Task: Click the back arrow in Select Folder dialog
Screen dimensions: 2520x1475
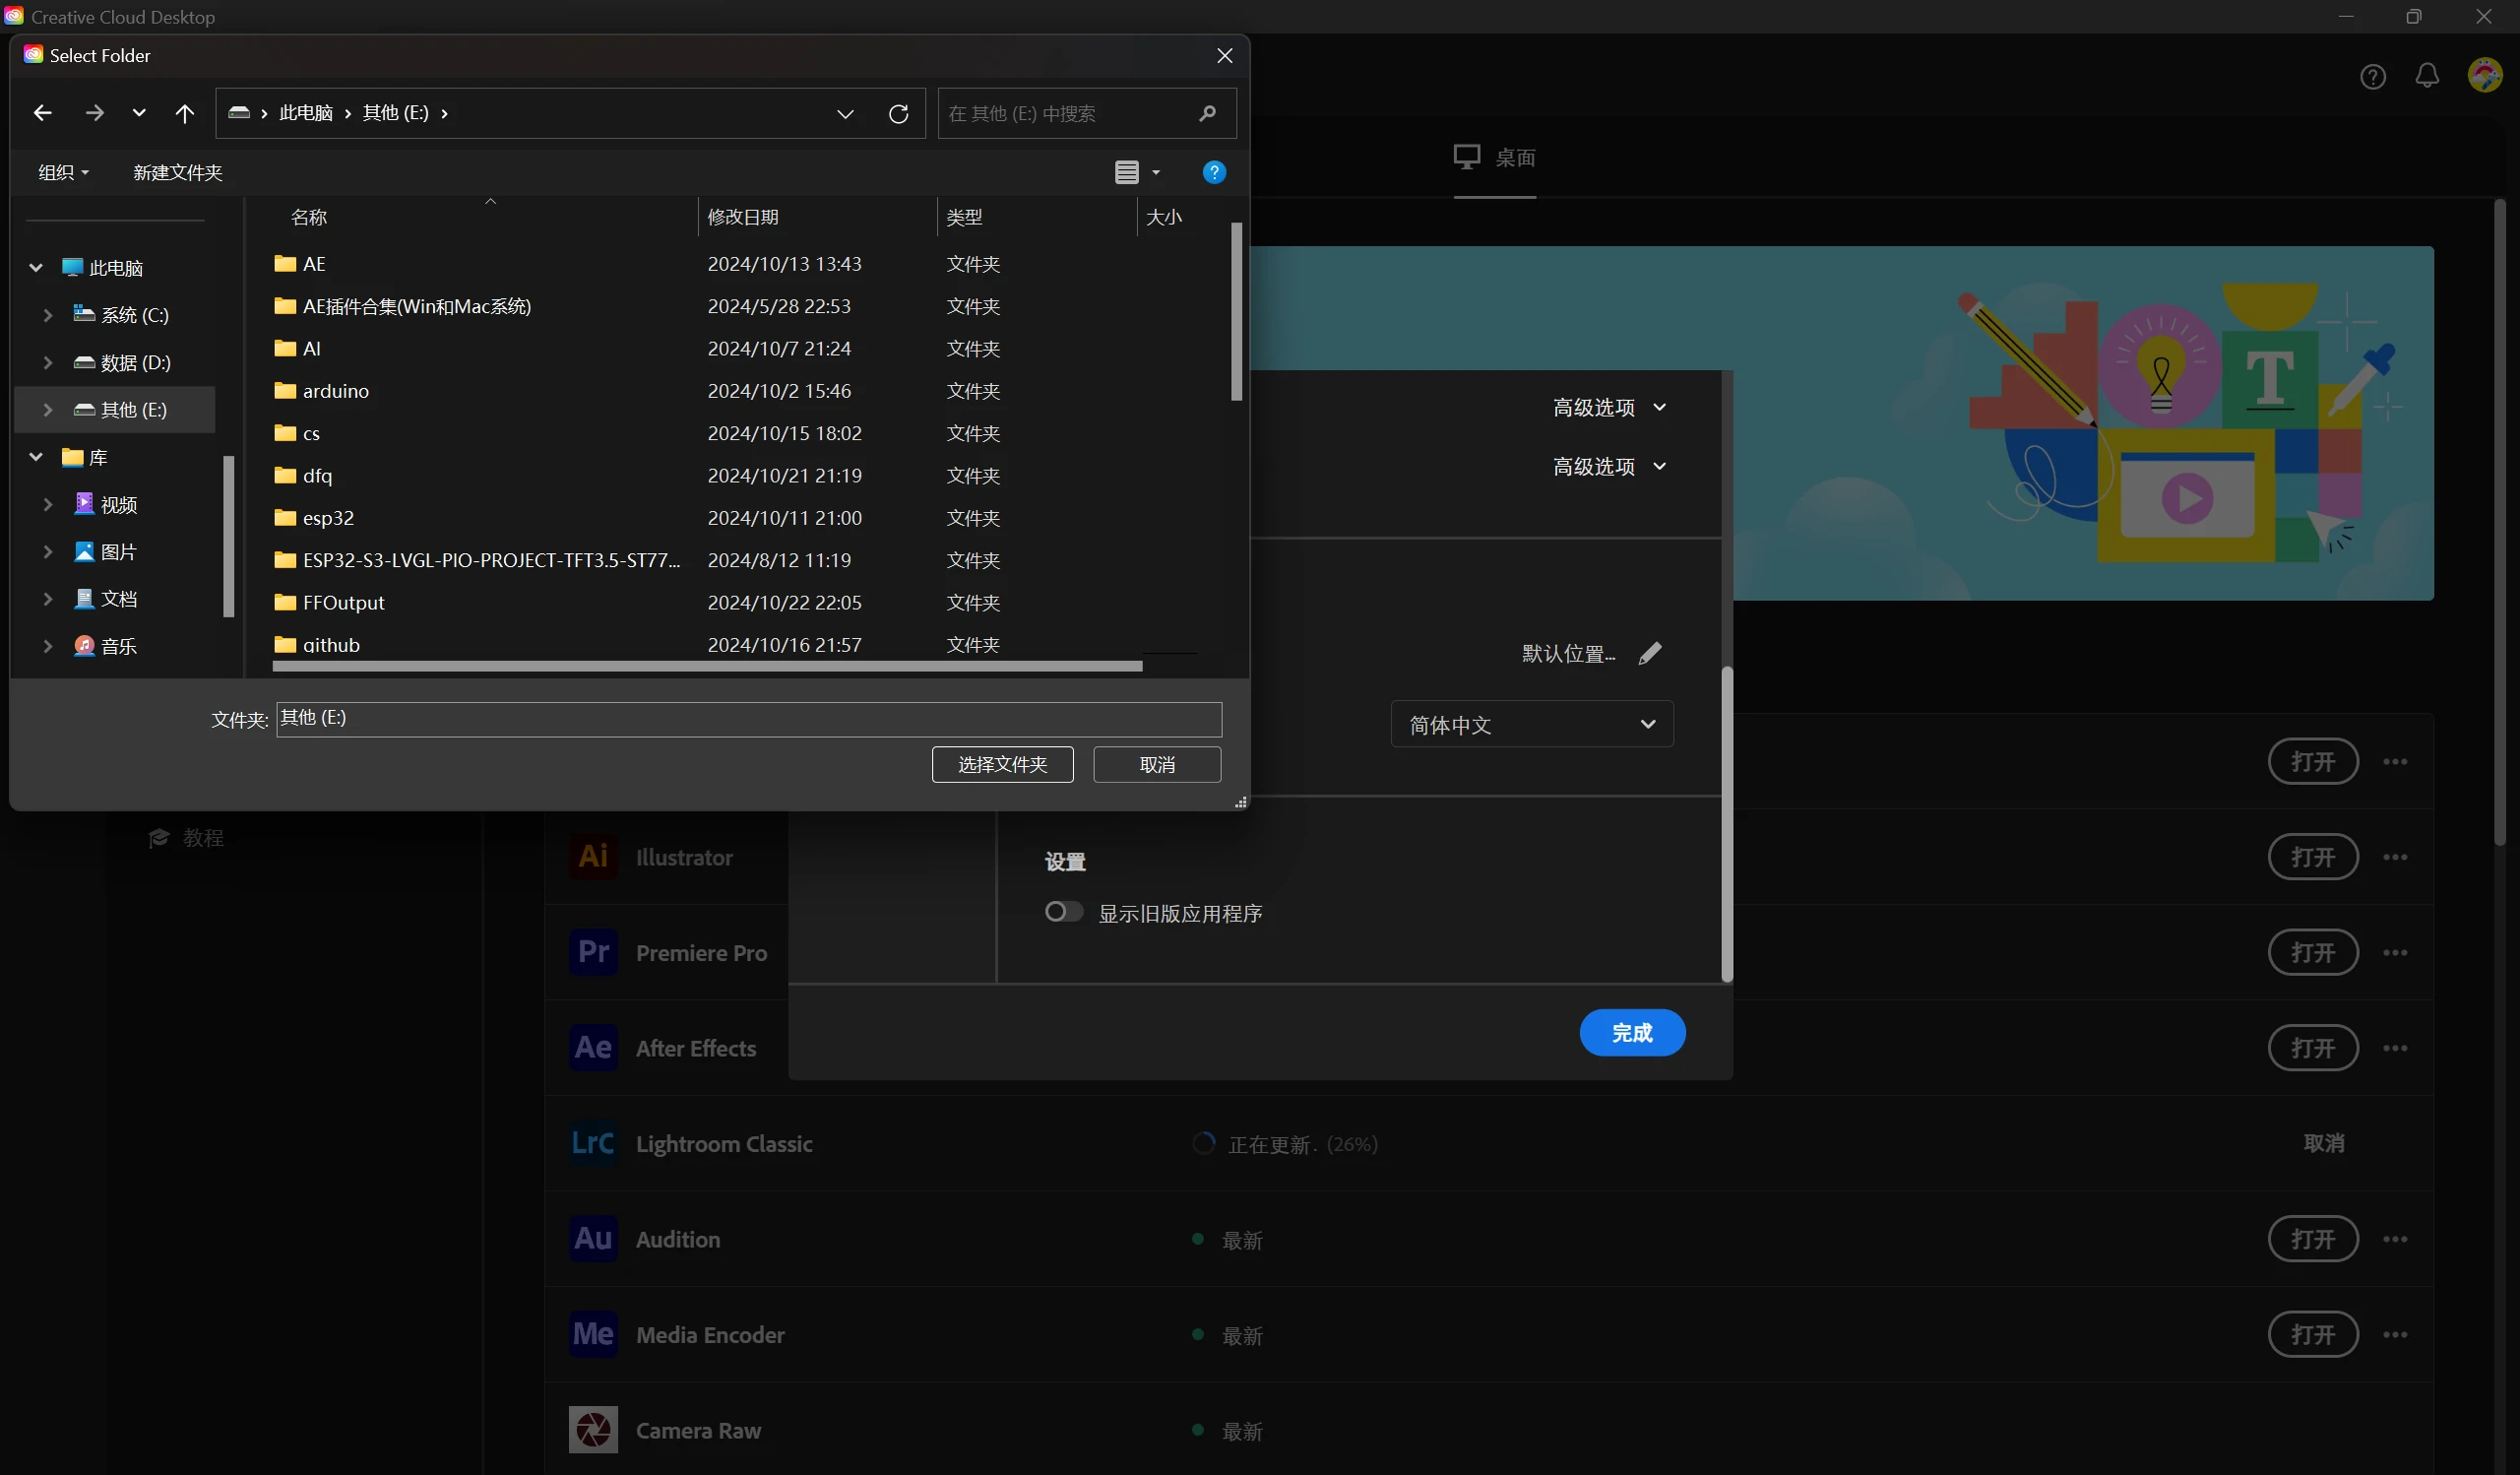Action: coord(42,113)
